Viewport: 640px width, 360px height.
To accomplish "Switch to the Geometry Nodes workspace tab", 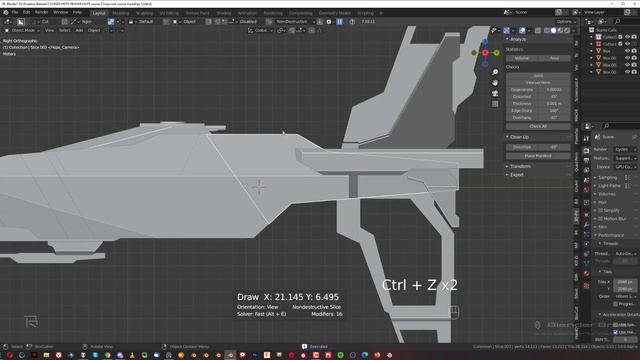I will click(x=334, y=13).
